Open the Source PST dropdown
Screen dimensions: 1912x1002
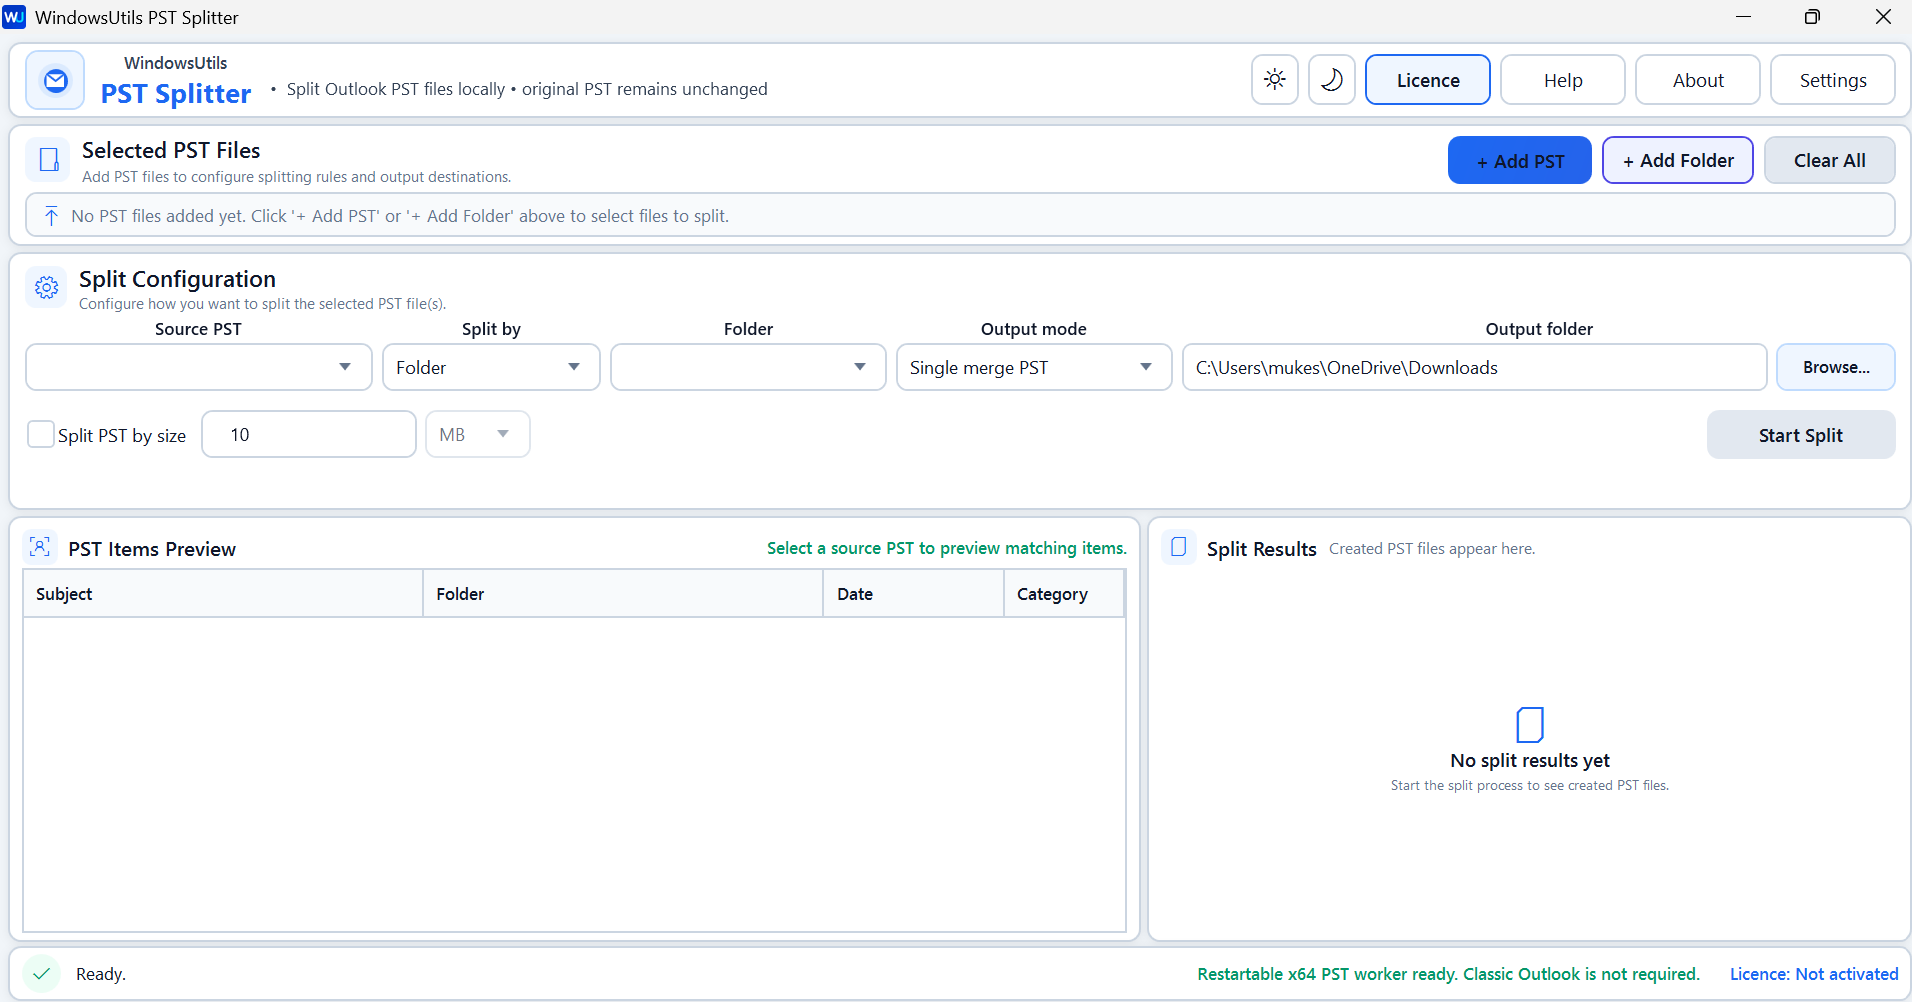click(199, 367)
